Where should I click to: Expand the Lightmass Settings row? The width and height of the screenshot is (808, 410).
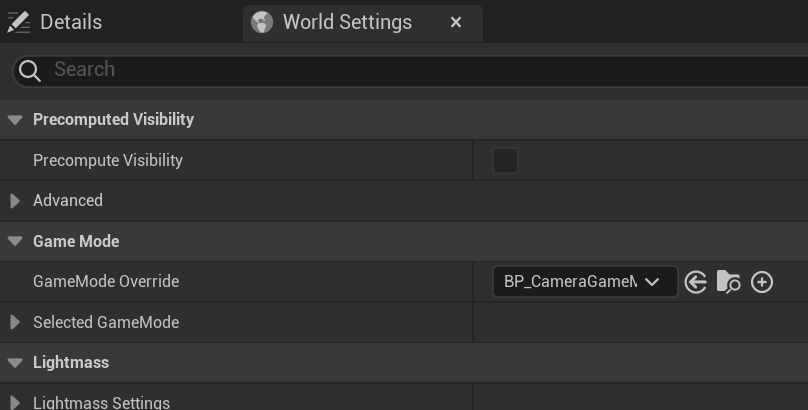(x=15, y=403)
